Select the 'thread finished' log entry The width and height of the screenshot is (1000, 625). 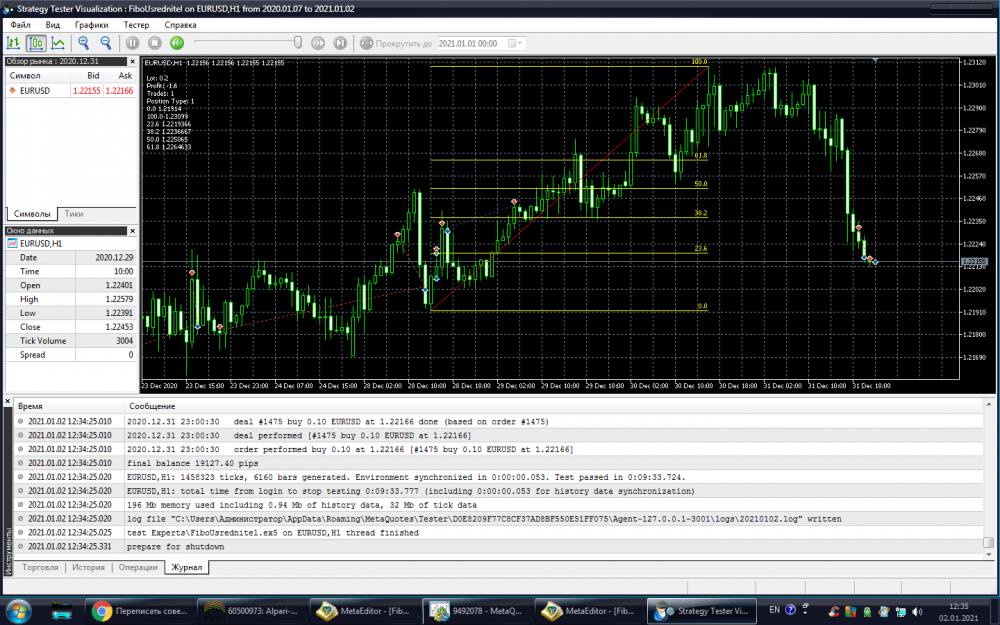[498, 533]
